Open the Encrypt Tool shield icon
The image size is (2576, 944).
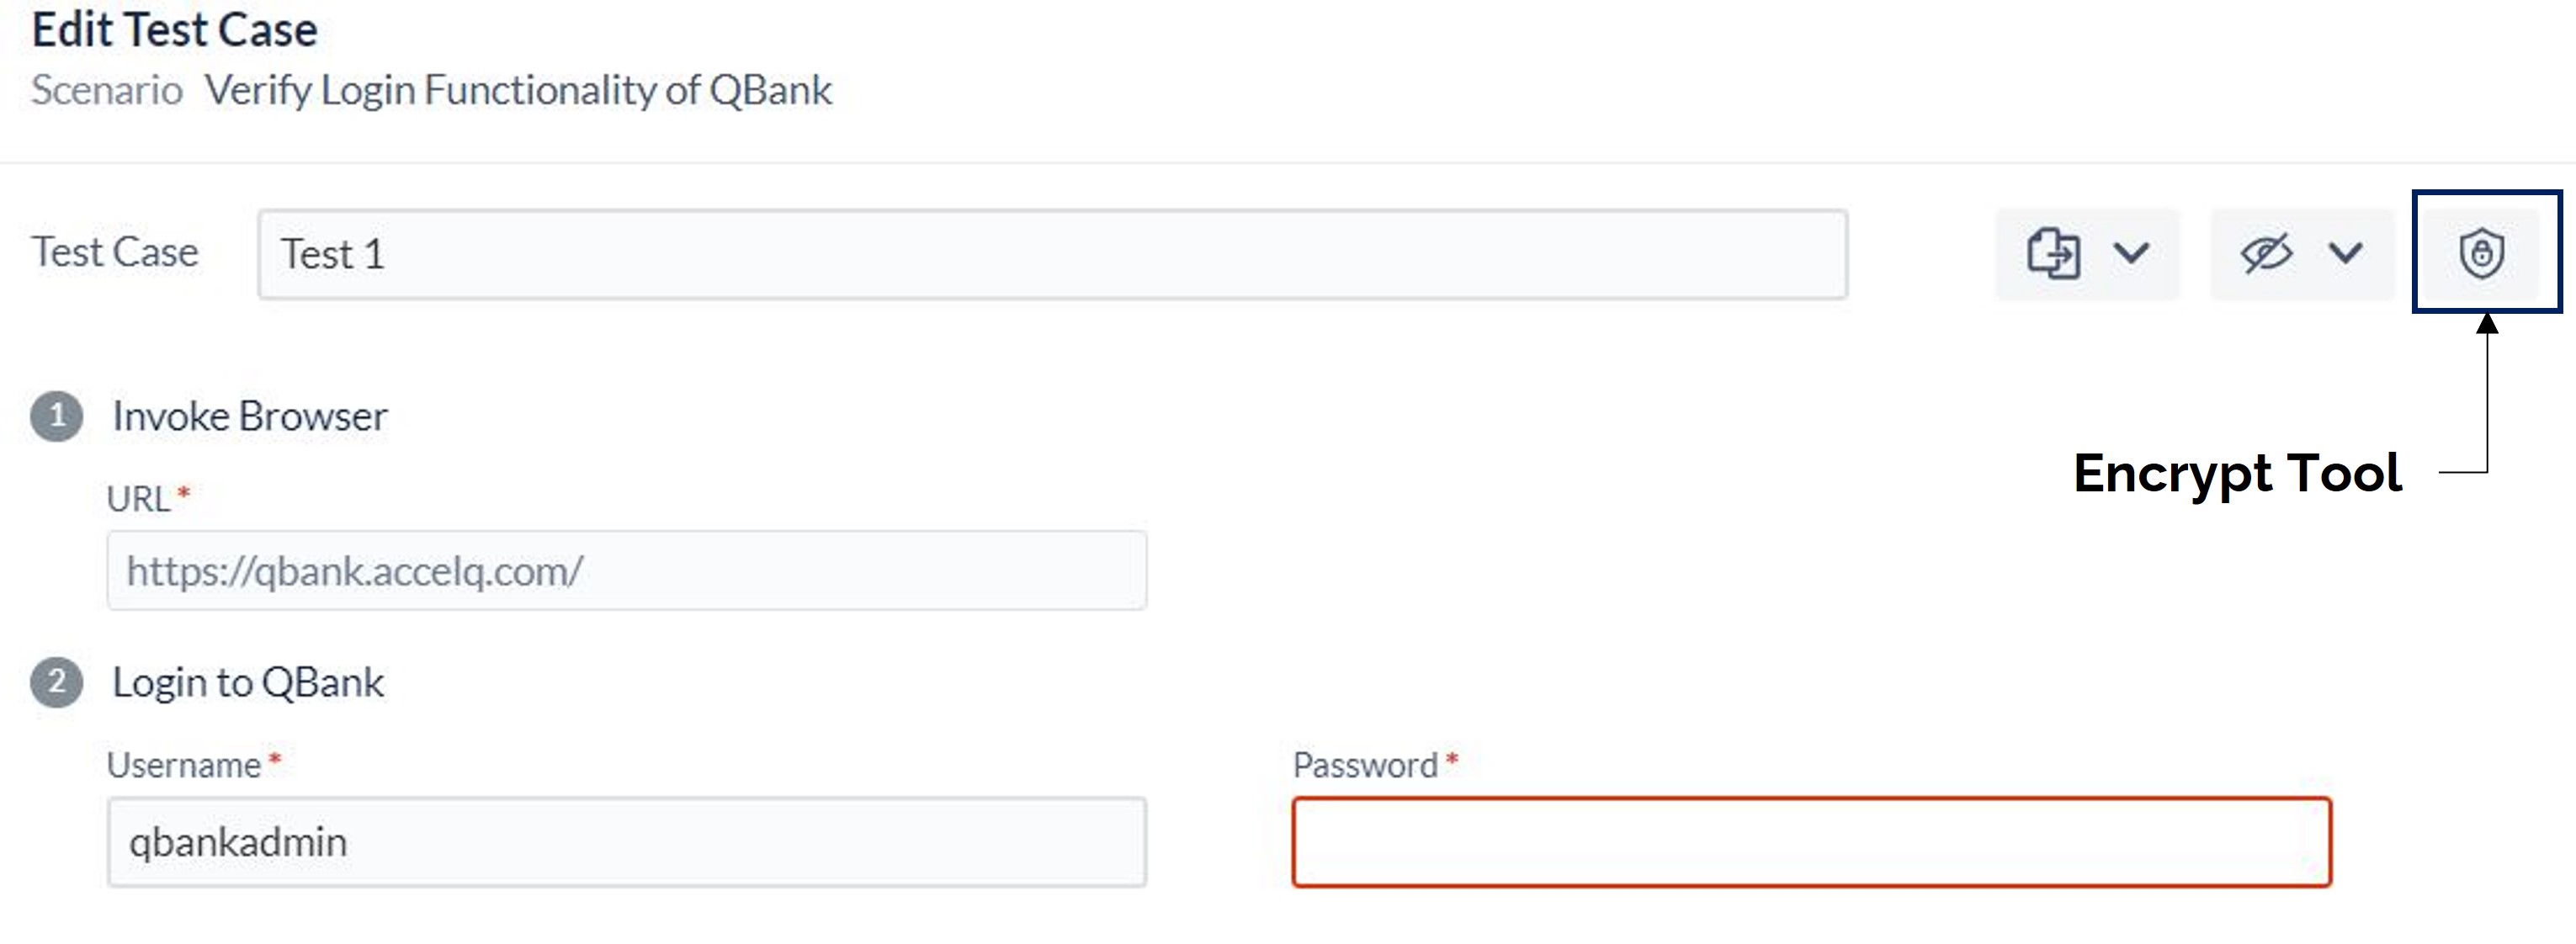coord(2481,253)
